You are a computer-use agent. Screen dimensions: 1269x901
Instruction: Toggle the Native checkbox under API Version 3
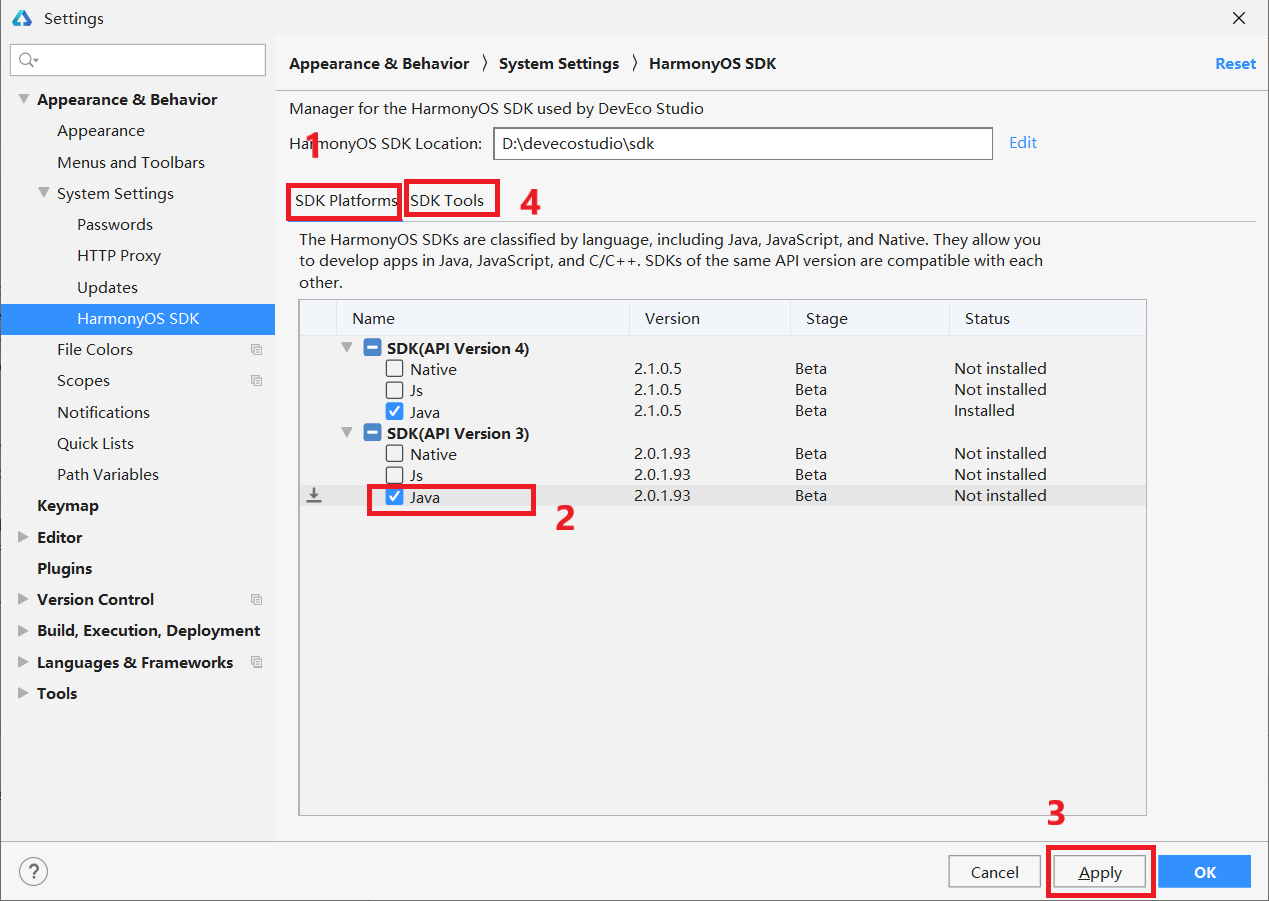(395, 453)
